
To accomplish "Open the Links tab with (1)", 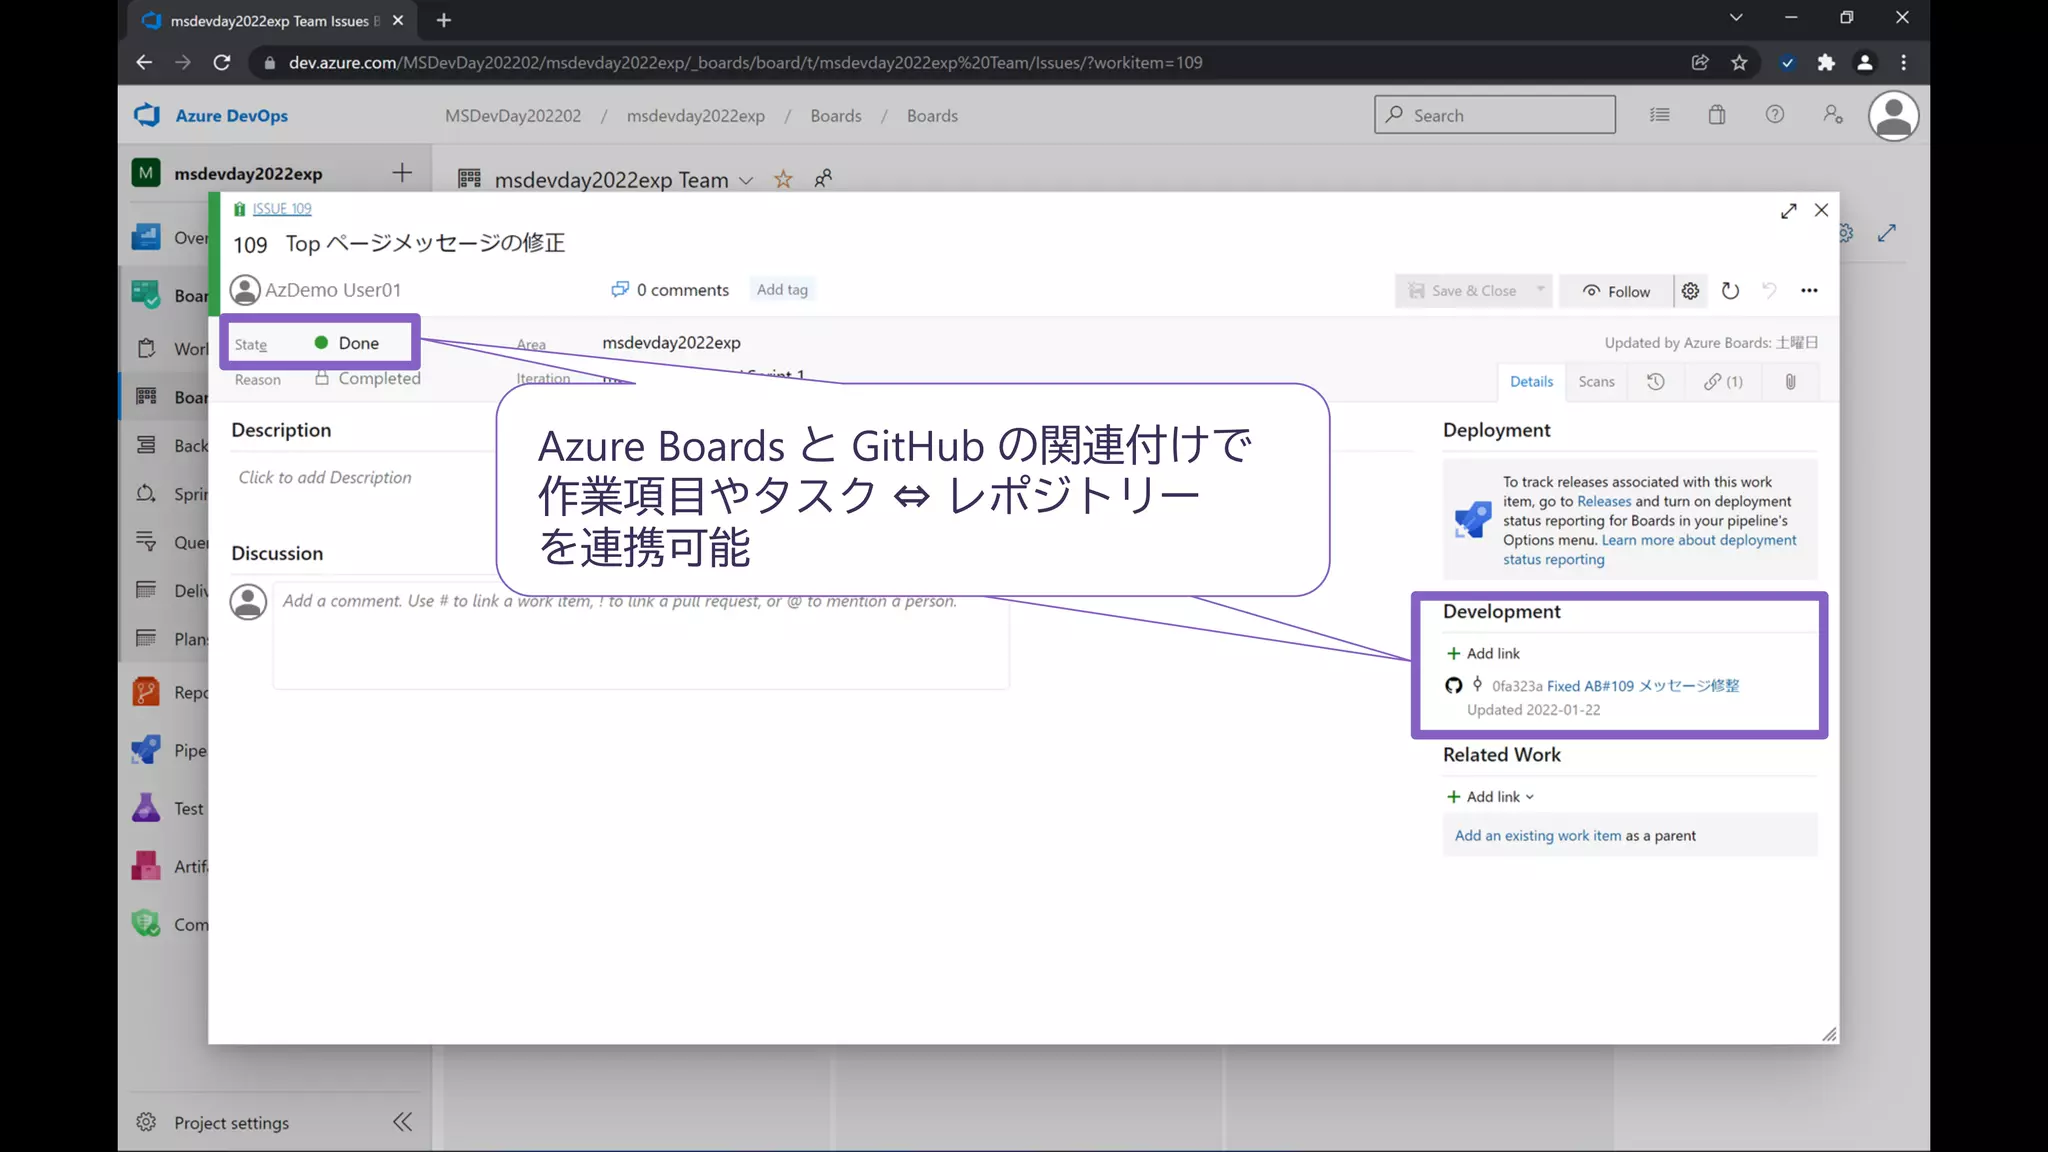I will [1723, 382].
